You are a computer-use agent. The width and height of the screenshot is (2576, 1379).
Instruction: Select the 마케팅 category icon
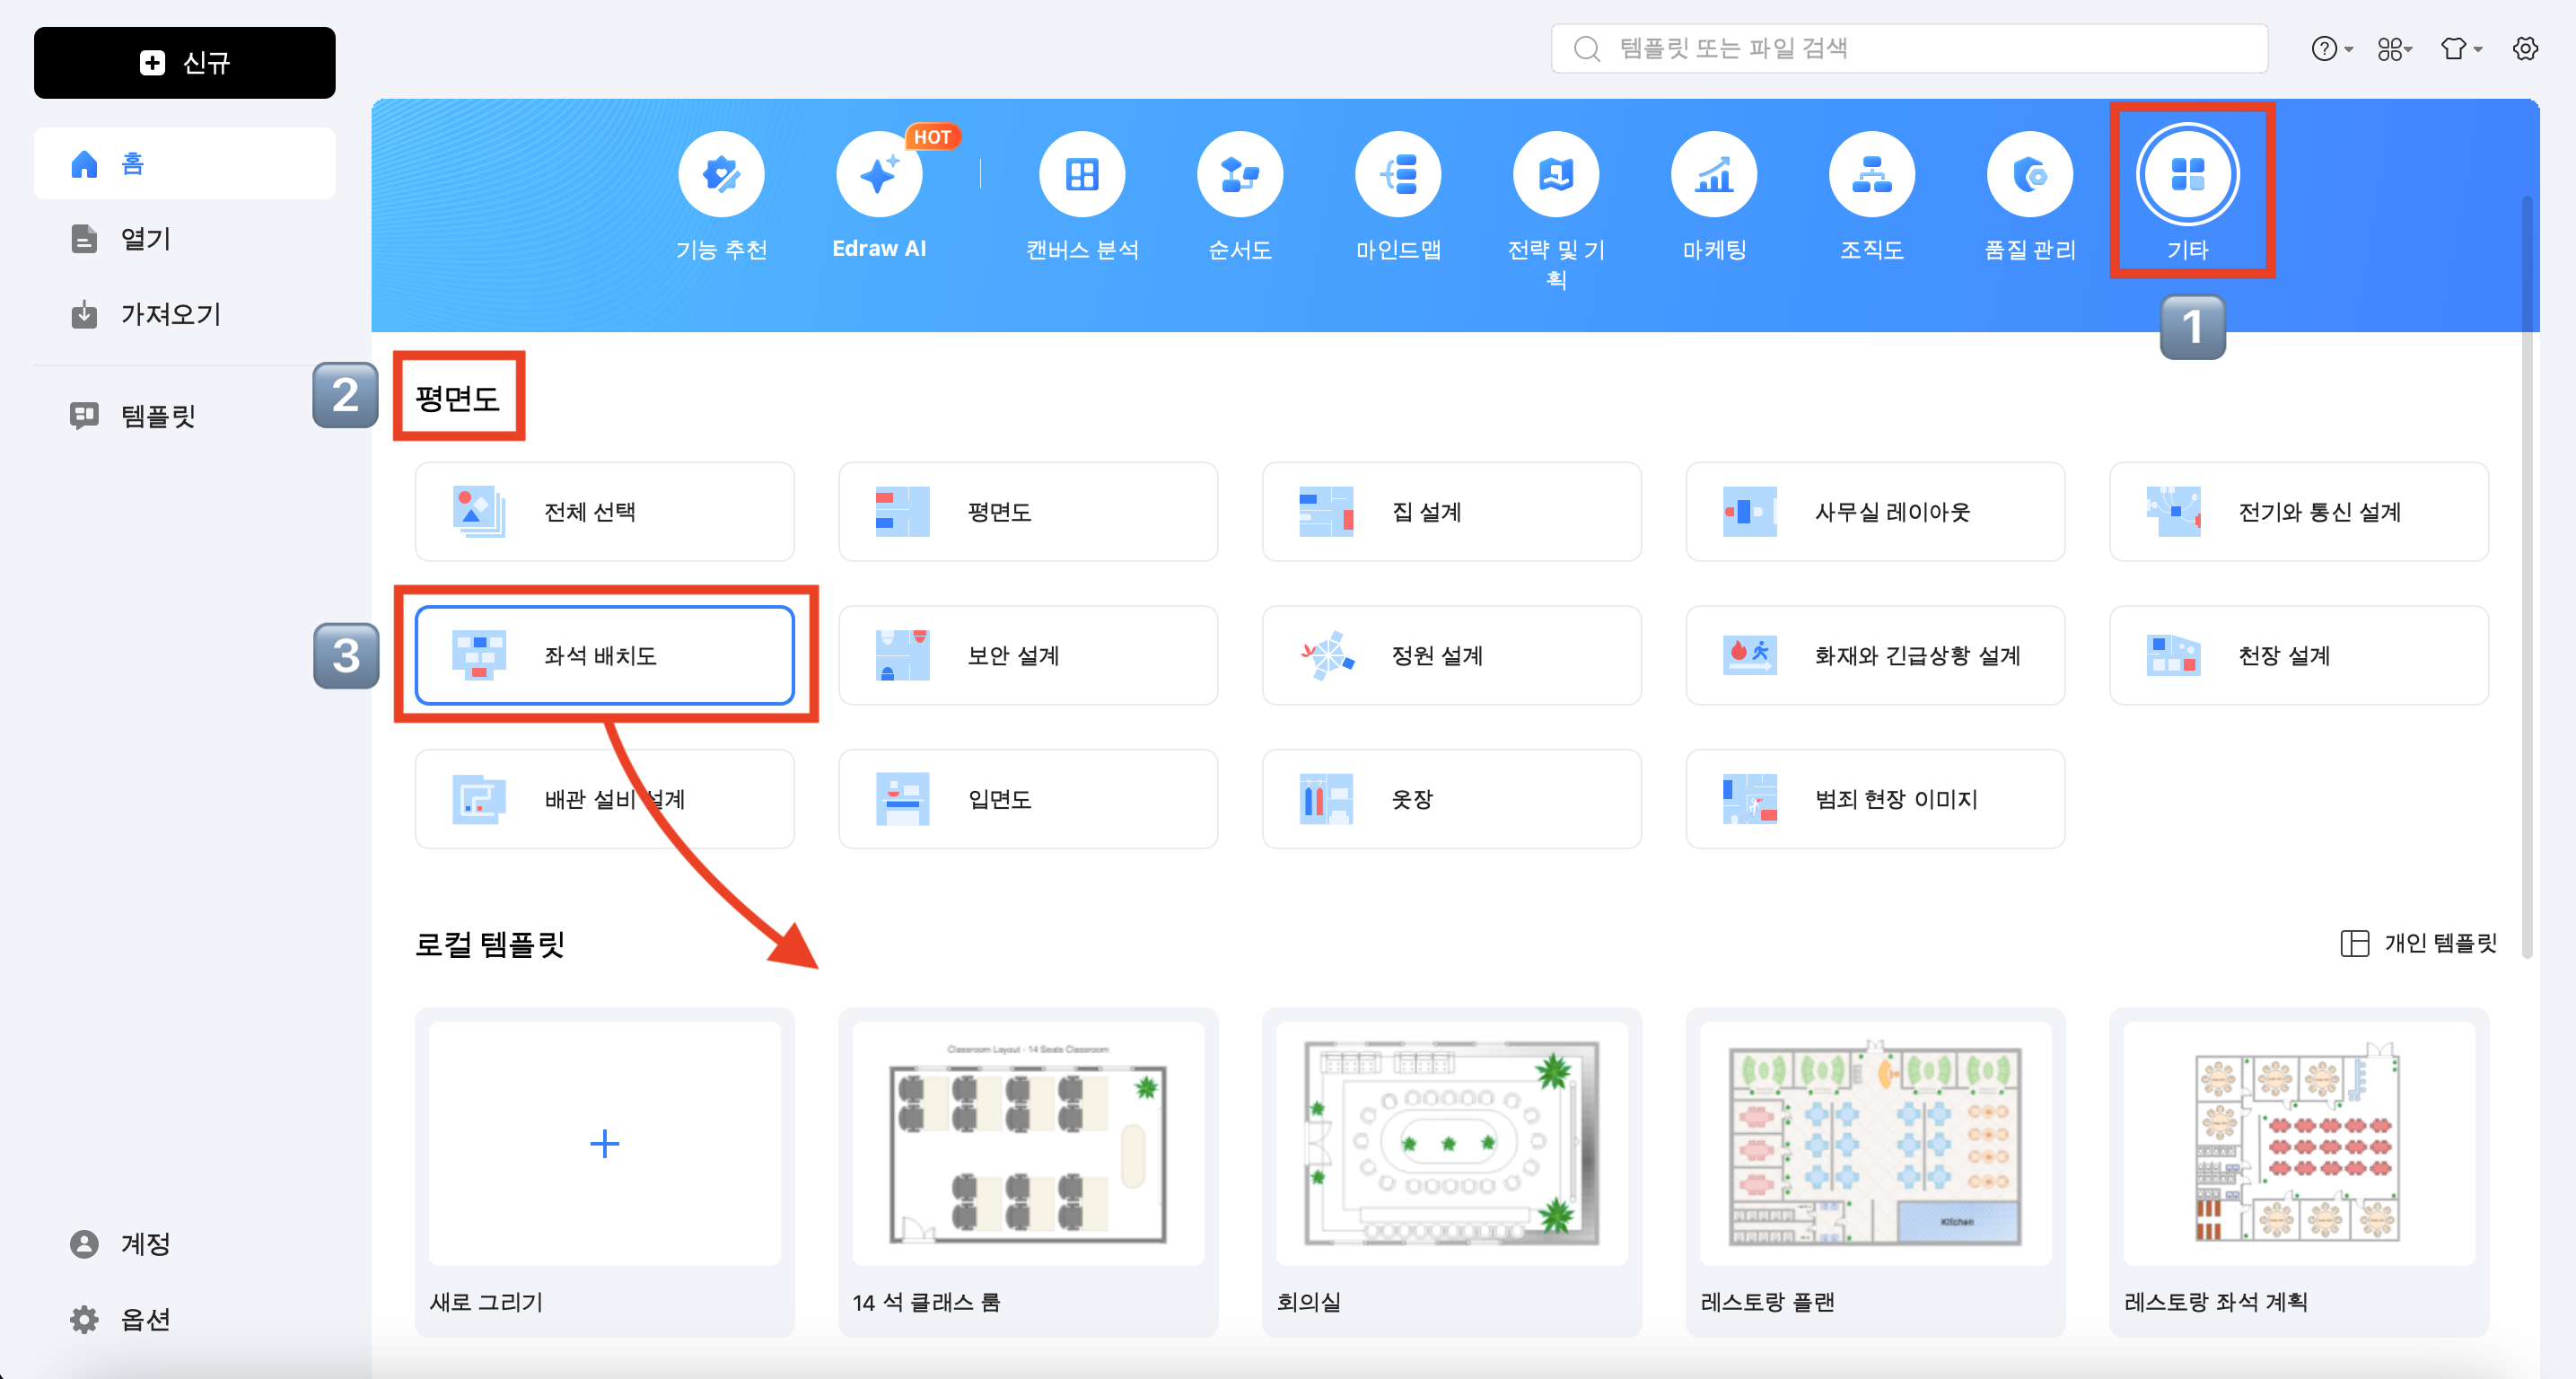pos(1714,175)
